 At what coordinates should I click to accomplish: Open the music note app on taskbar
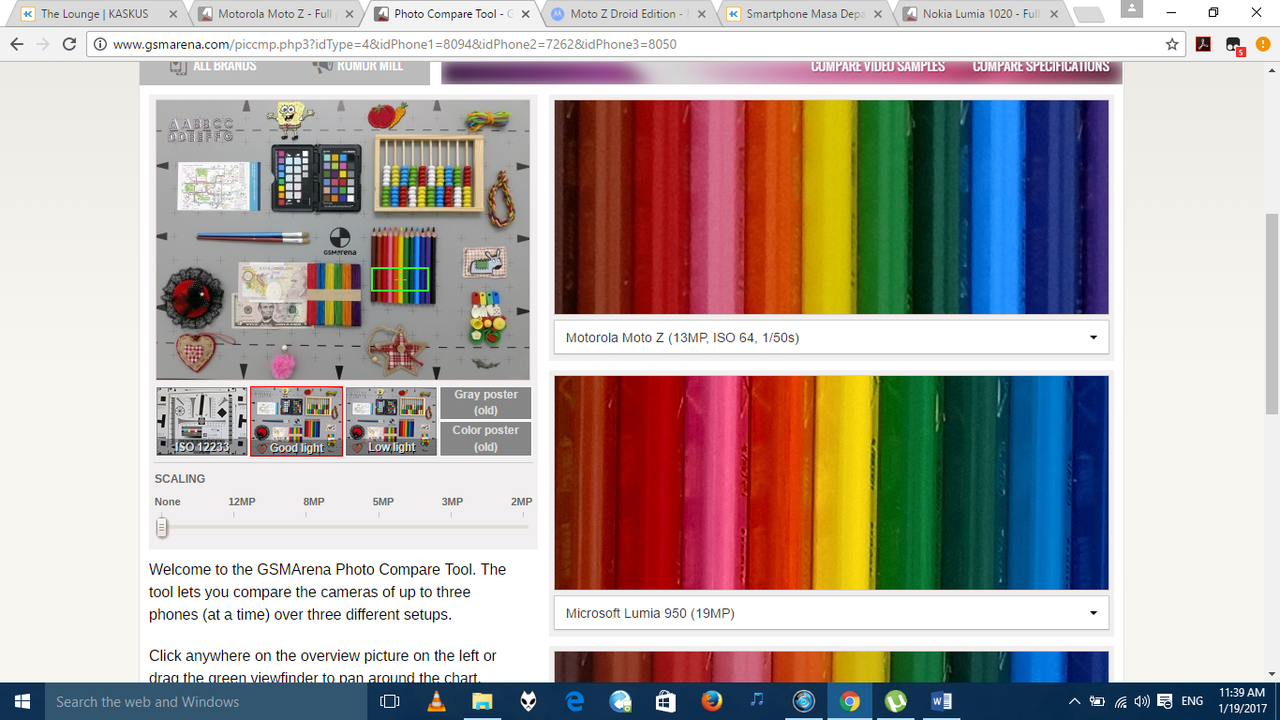pyautogui.click(x=758, y=702)
